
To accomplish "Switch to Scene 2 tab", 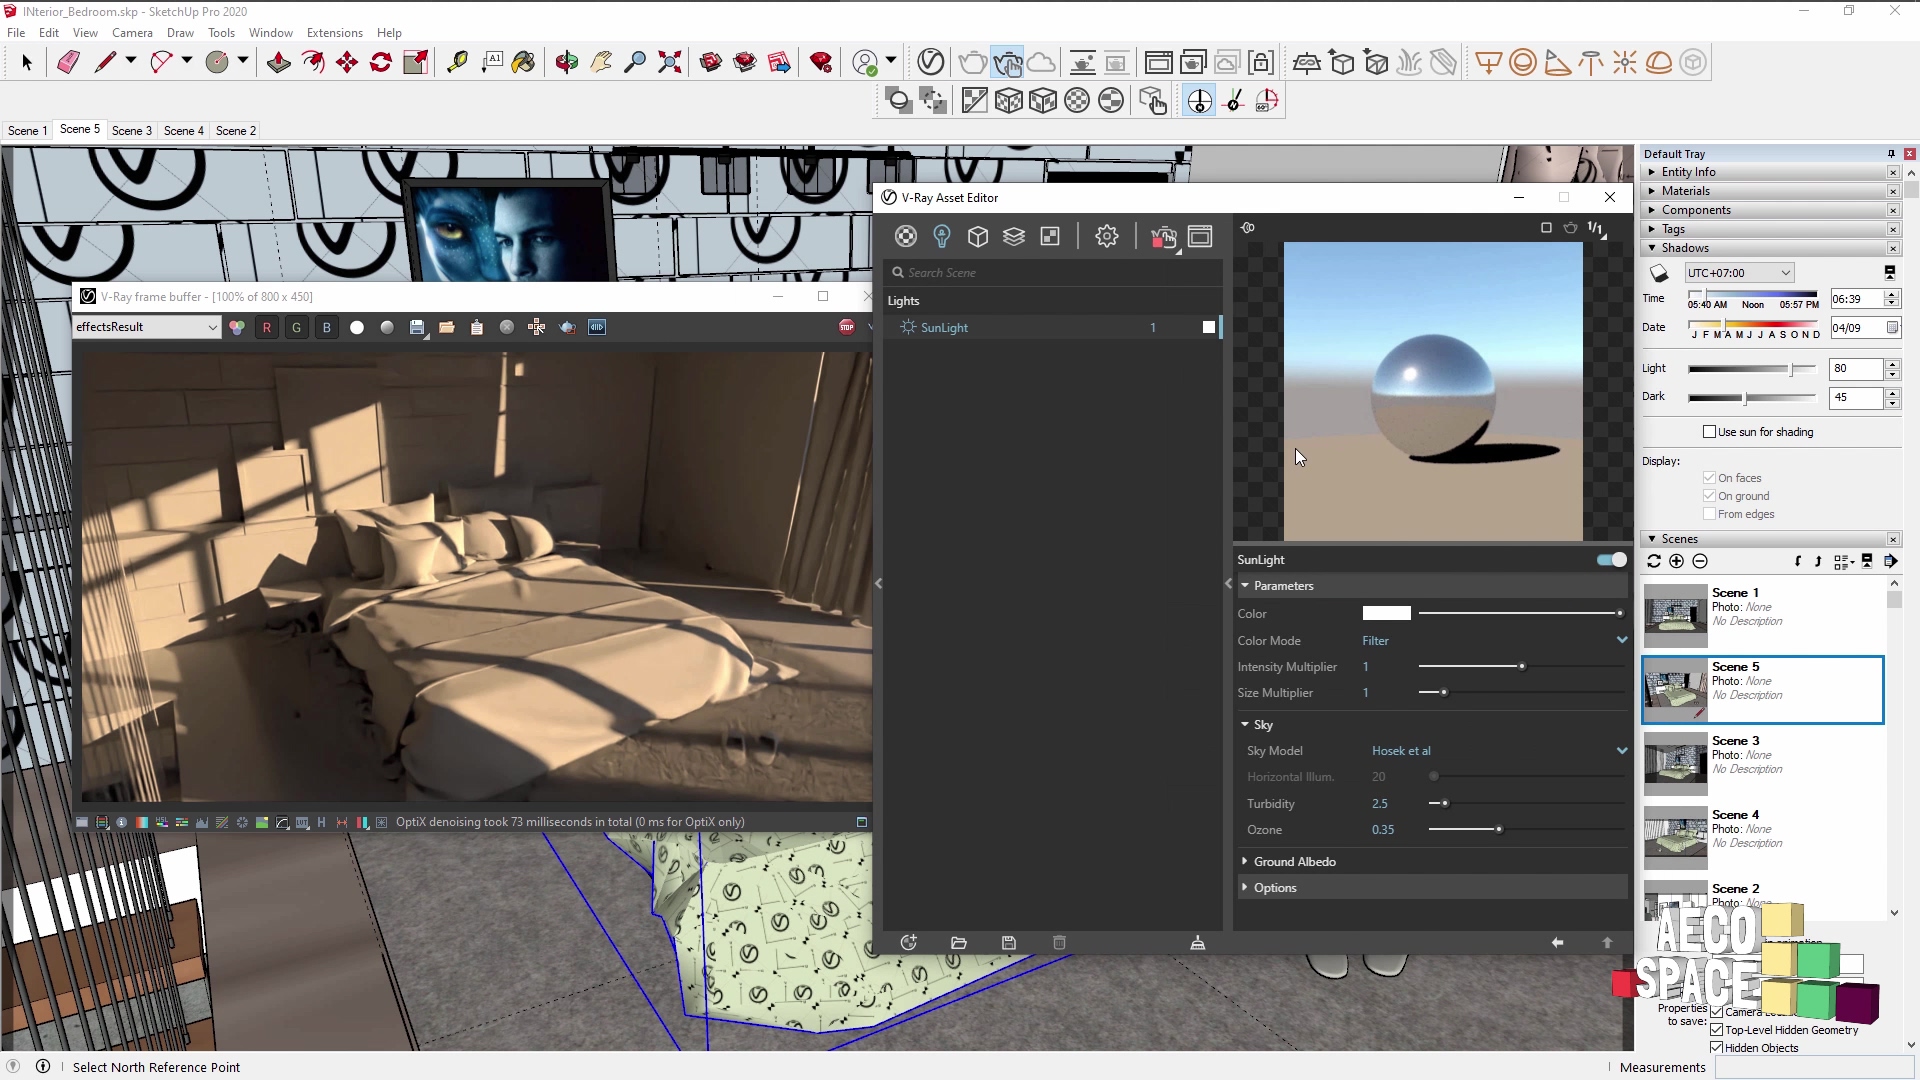I will pos(235,130).
